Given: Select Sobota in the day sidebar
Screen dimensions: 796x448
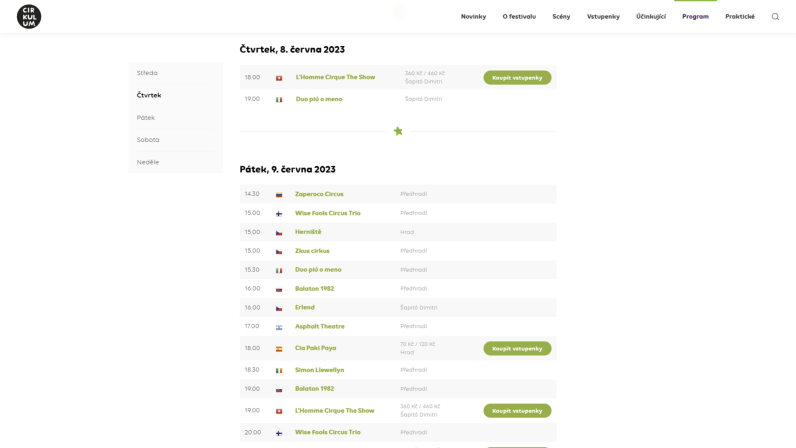Looking at the screenshot, I should click(148, 139).
